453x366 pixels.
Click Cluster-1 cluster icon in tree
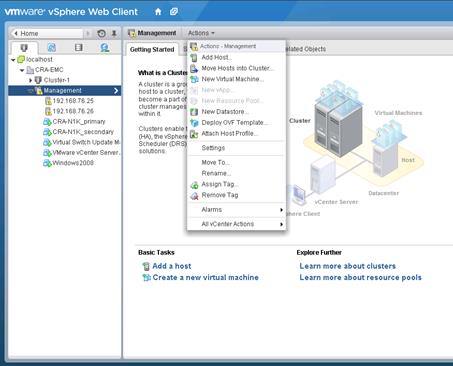click(38, 80)
